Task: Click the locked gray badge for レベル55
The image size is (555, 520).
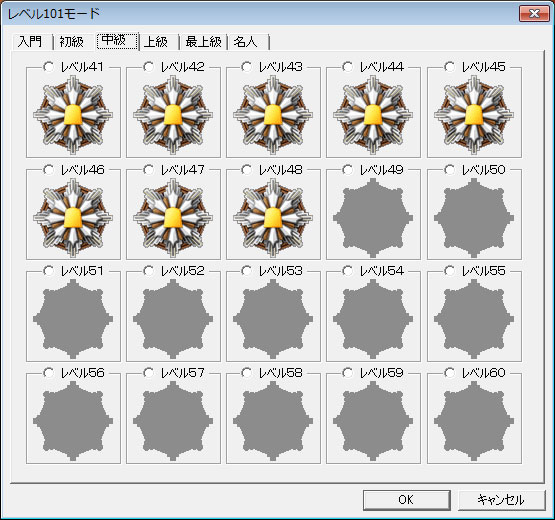Action: (x=474, y=319)
